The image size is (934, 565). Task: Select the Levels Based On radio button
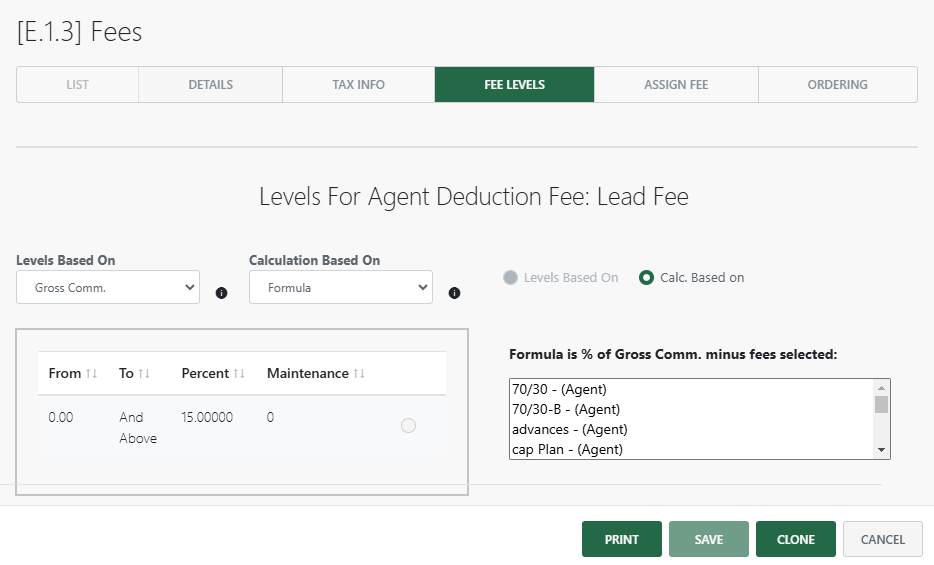[x=511, y=278]
